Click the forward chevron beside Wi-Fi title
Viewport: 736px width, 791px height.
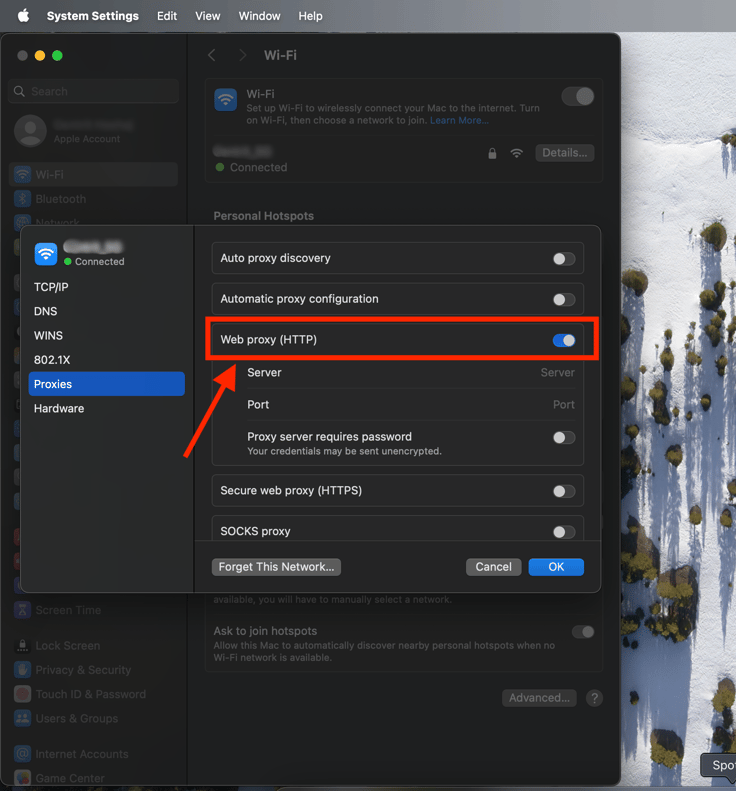point(242,55)
